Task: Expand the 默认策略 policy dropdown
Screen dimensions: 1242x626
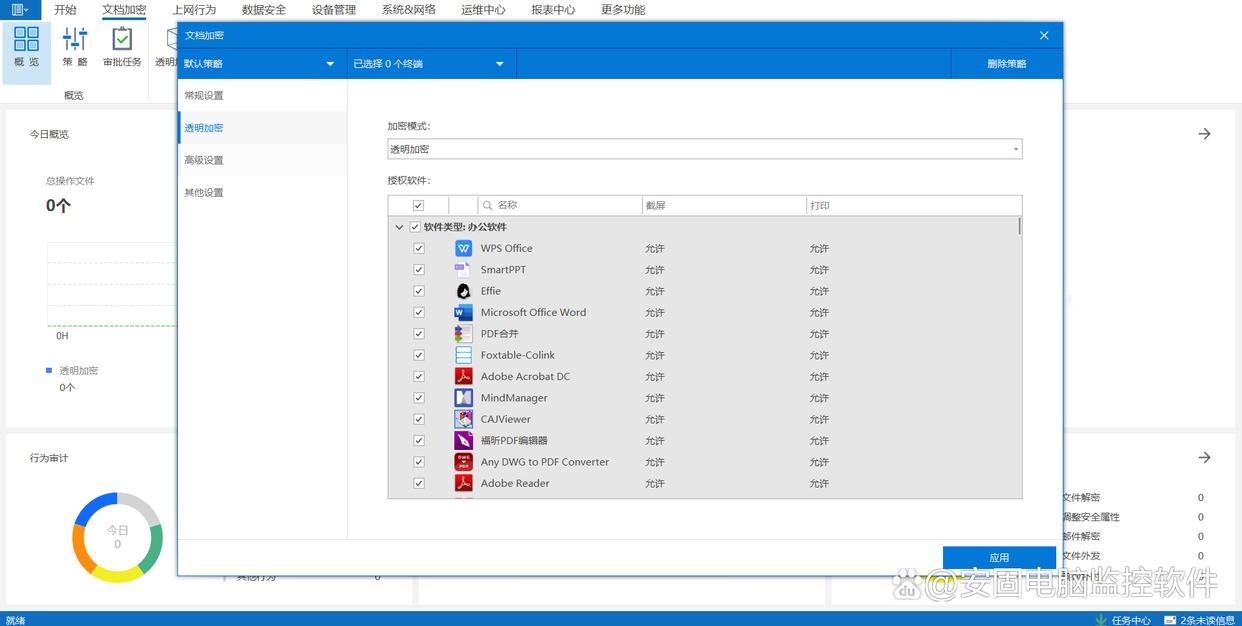Action: (260, 64)
